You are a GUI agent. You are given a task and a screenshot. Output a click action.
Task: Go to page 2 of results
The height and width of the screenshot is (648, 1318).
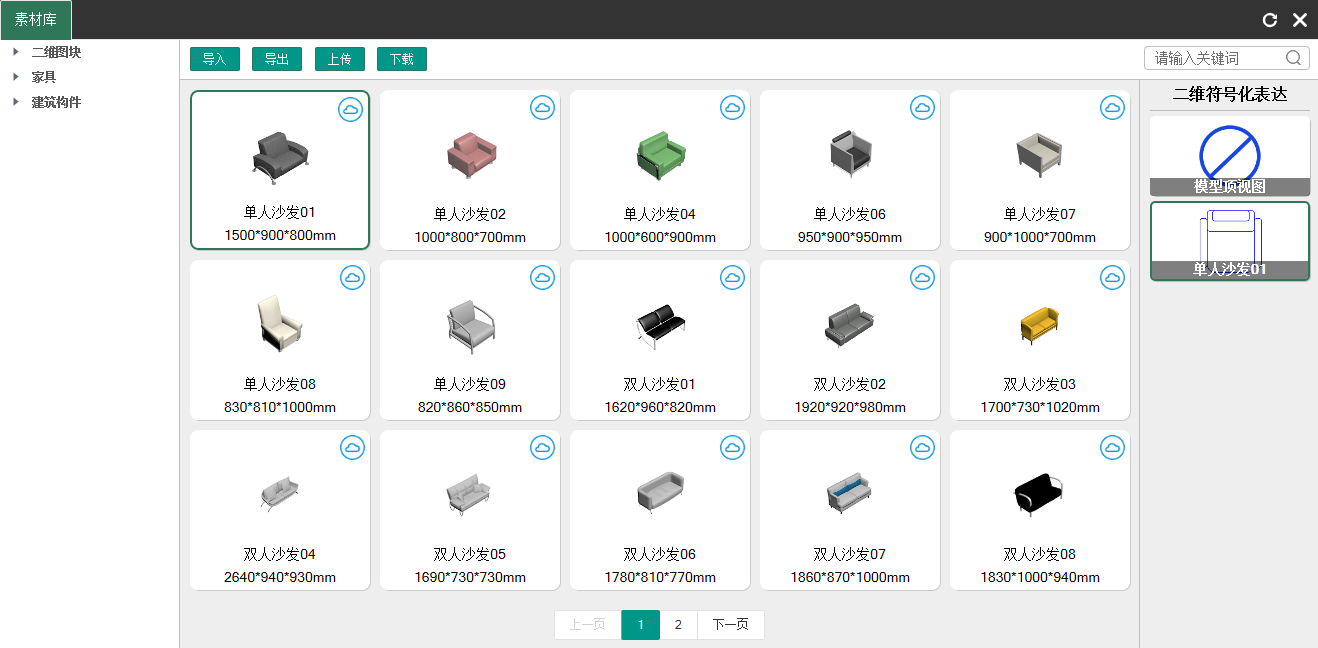click(x=678, y=625)
